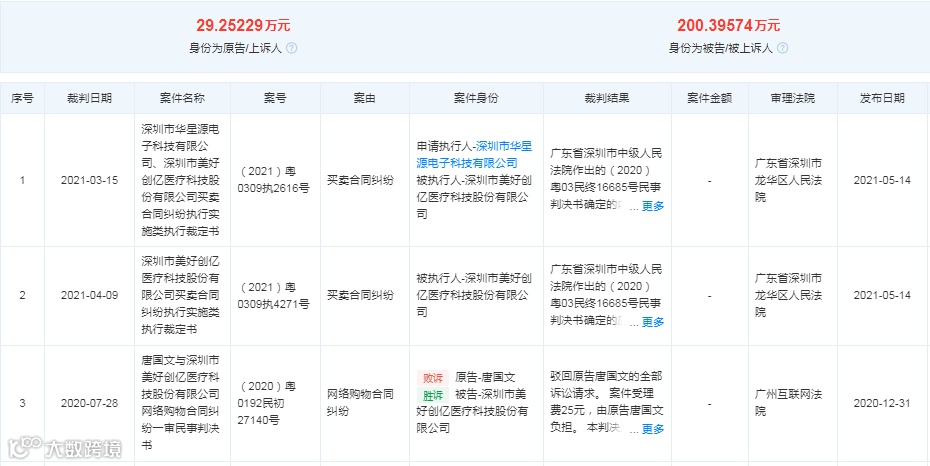930x466 pixels.
Task: Click 买卖合同纠纷 cell in row 1
Action: tap(360, 180)
